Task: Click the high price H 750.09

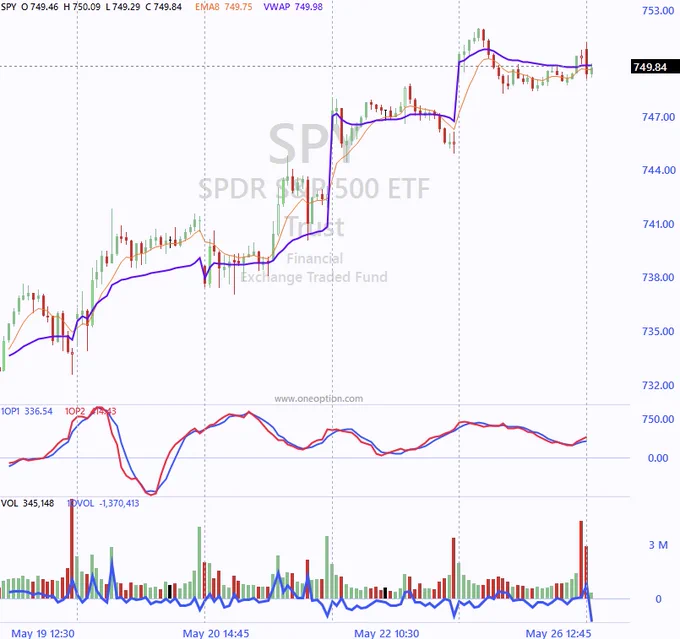Action: [82, 7]
